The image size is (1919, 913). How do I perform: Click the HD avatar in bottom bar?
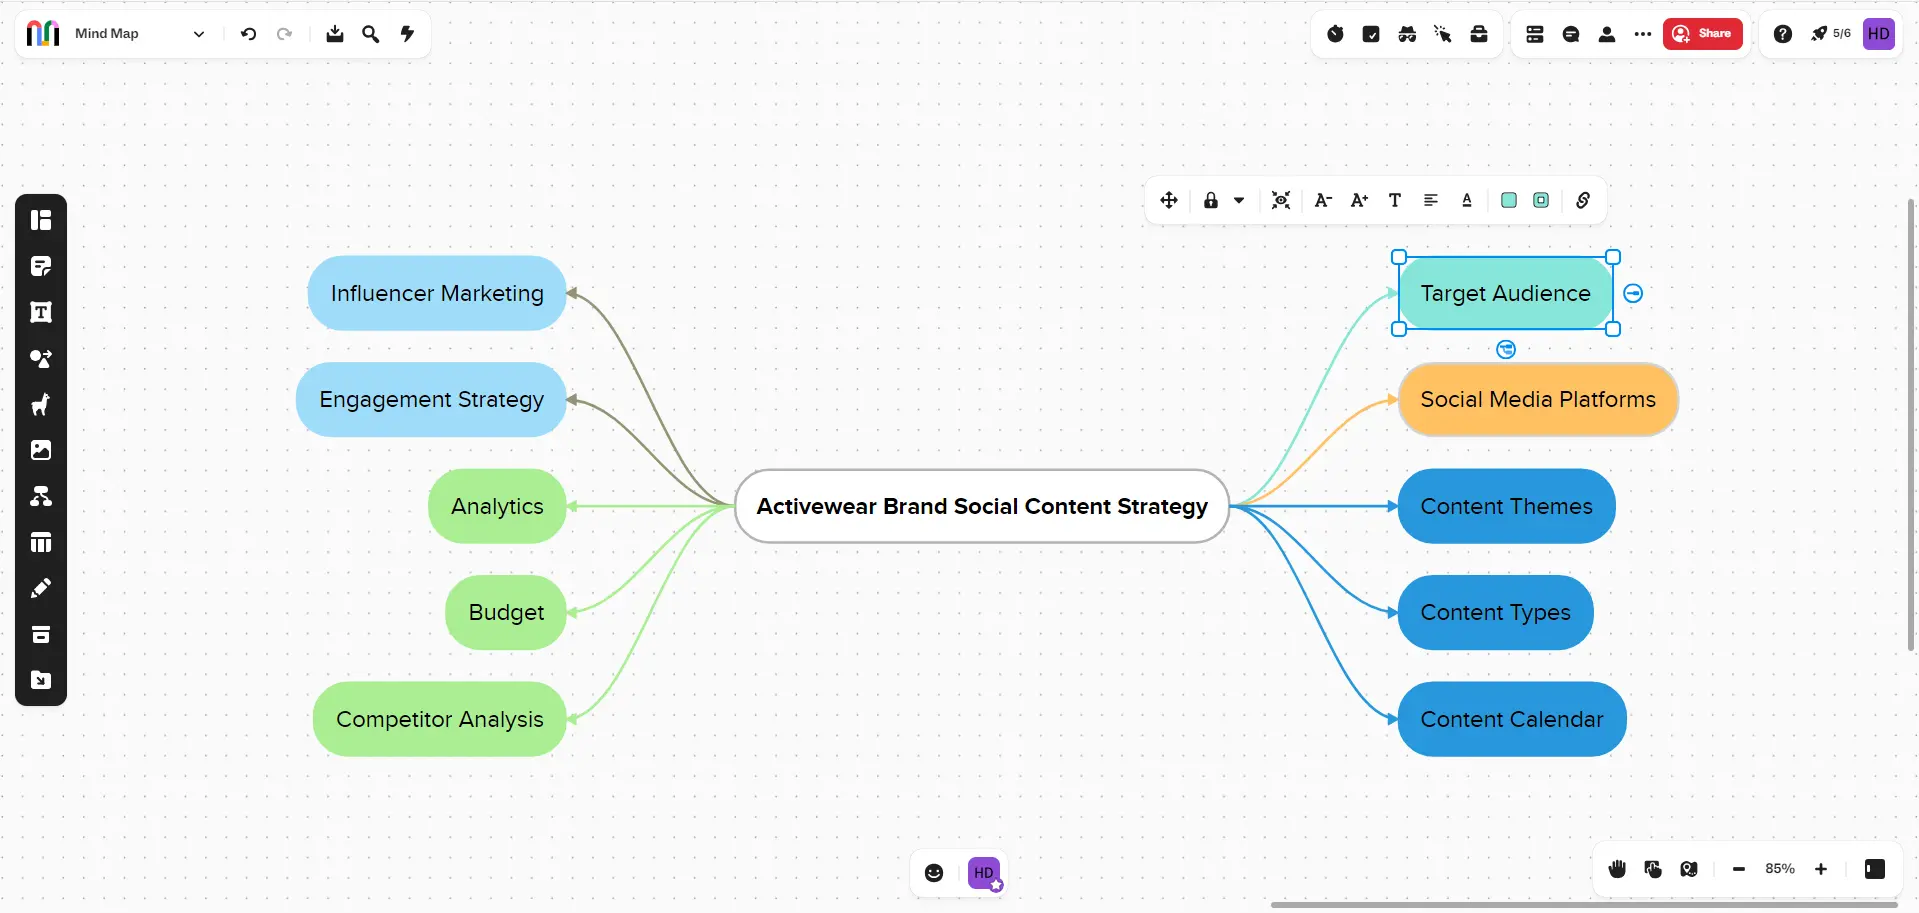coord(984,873)
